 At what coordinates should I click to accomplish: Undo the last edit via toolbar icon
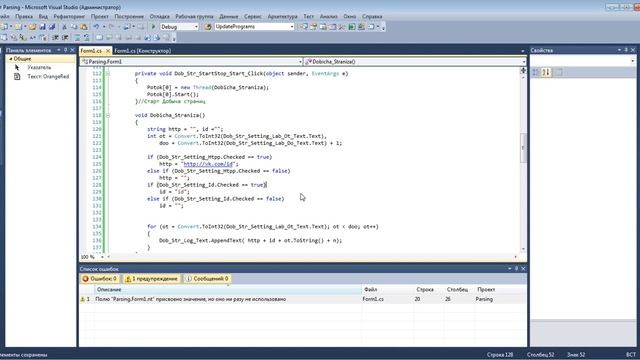(96, 27)
